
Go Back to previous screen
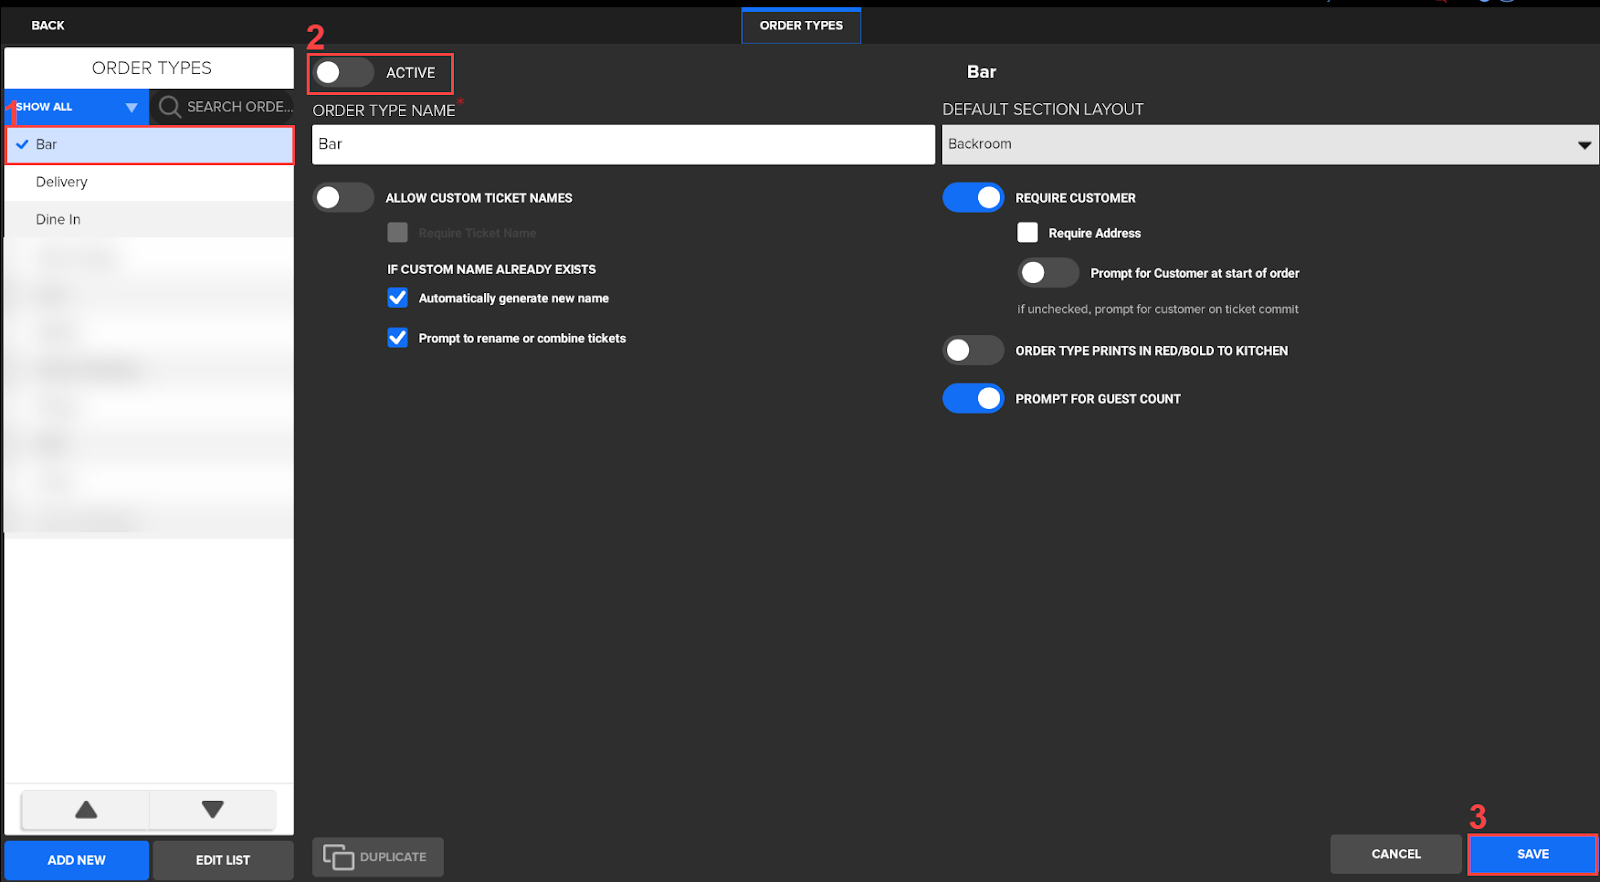[x=48, y=25]
